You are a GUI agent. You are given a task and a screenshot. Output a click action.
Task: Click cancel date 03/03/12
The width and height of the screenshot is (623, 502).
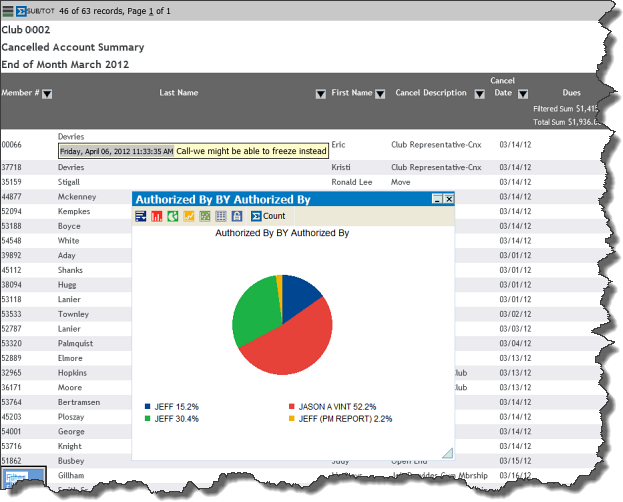(x=515, y=329)
